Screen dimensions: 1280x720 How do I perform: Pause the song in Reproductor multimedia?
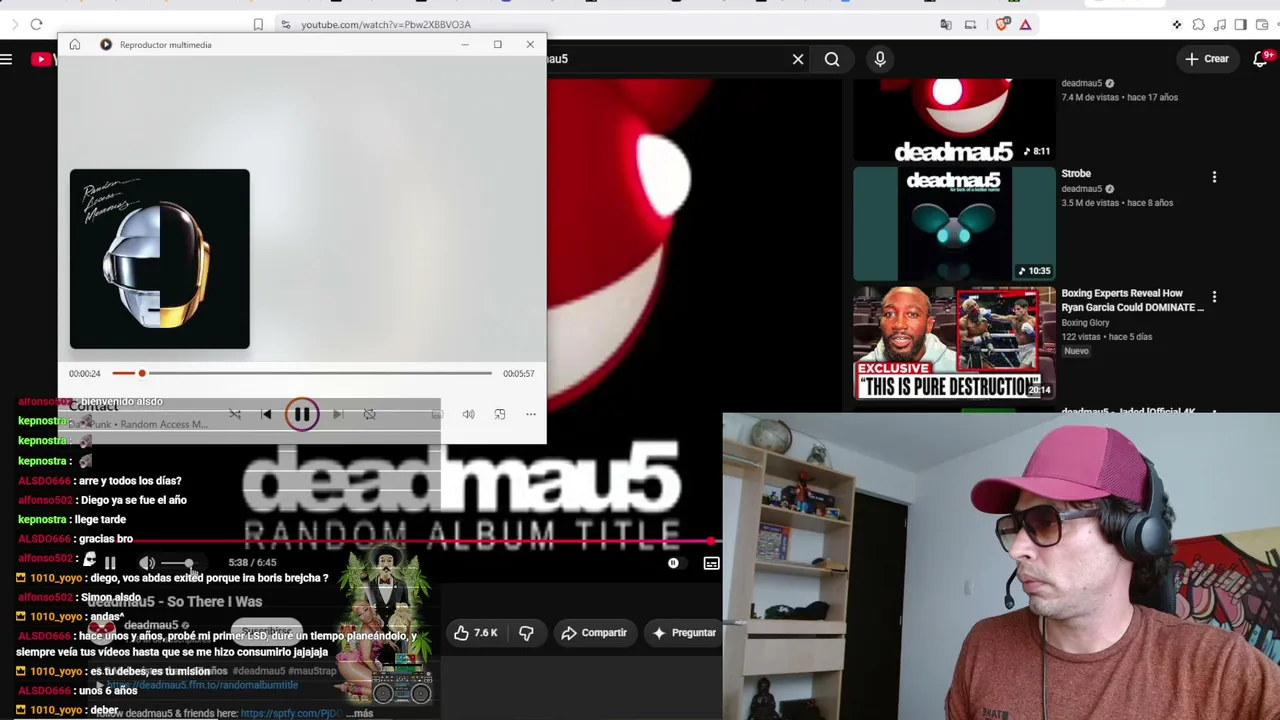(302, 414)
